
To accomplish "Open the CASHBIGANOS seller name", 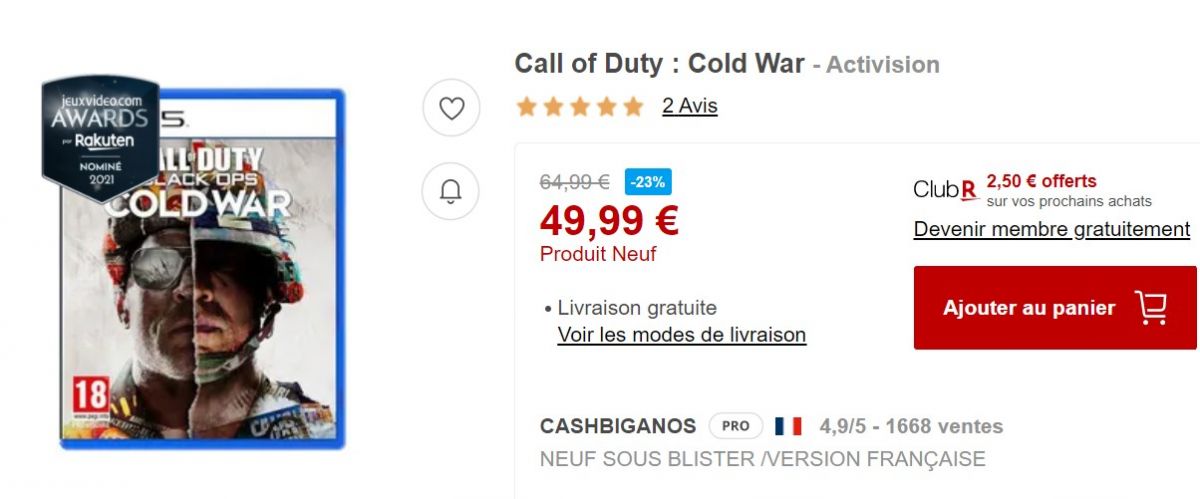I will (617, 426).
